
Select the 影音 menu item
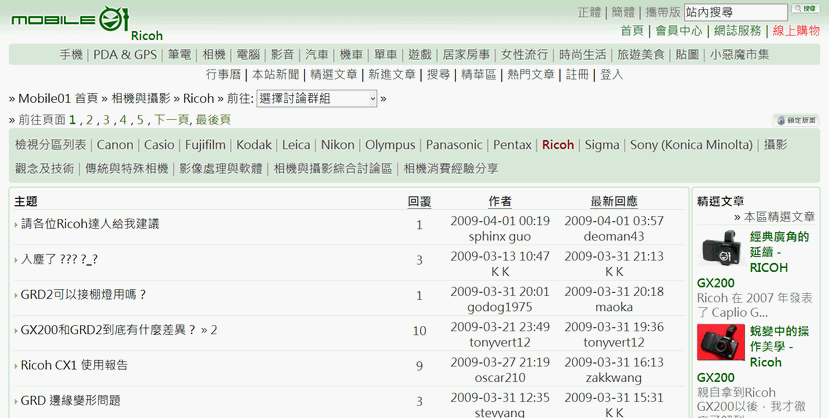coord(282,54)
